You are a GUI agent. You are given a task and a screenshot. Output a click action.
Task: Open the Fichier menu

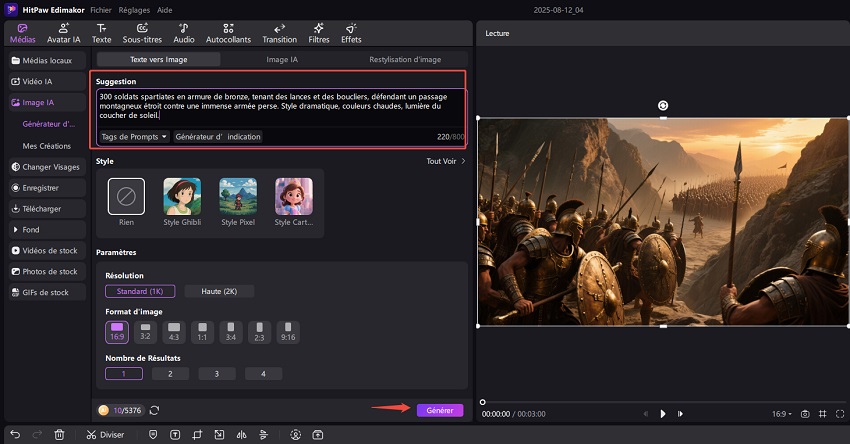click(x=101, y=10)
